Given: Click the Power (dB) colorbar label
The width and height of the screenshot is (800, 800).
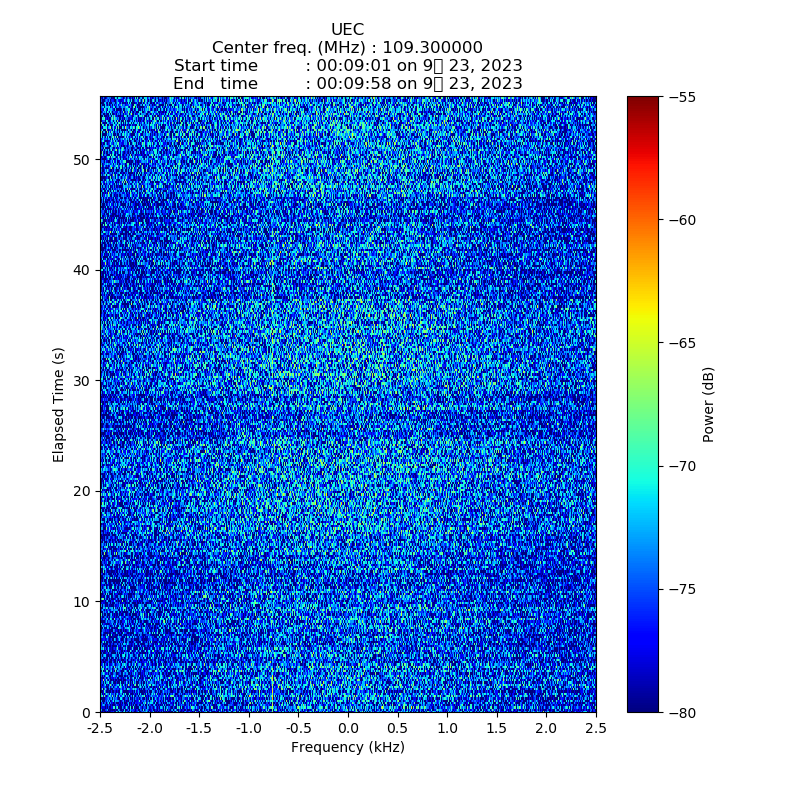Looking at the screenshot, I should click(708, 404).
